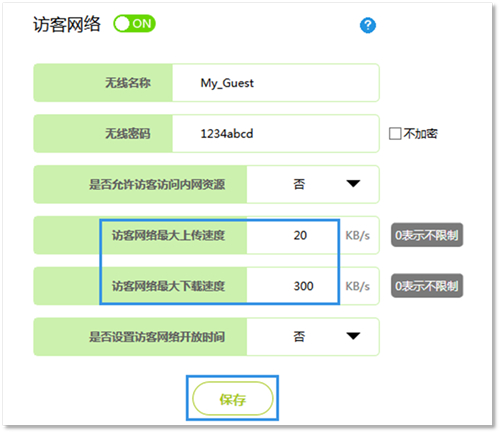Click the KB/s unit next to upload speed
This screenshot has width=500, height=433.
point(357,236)
